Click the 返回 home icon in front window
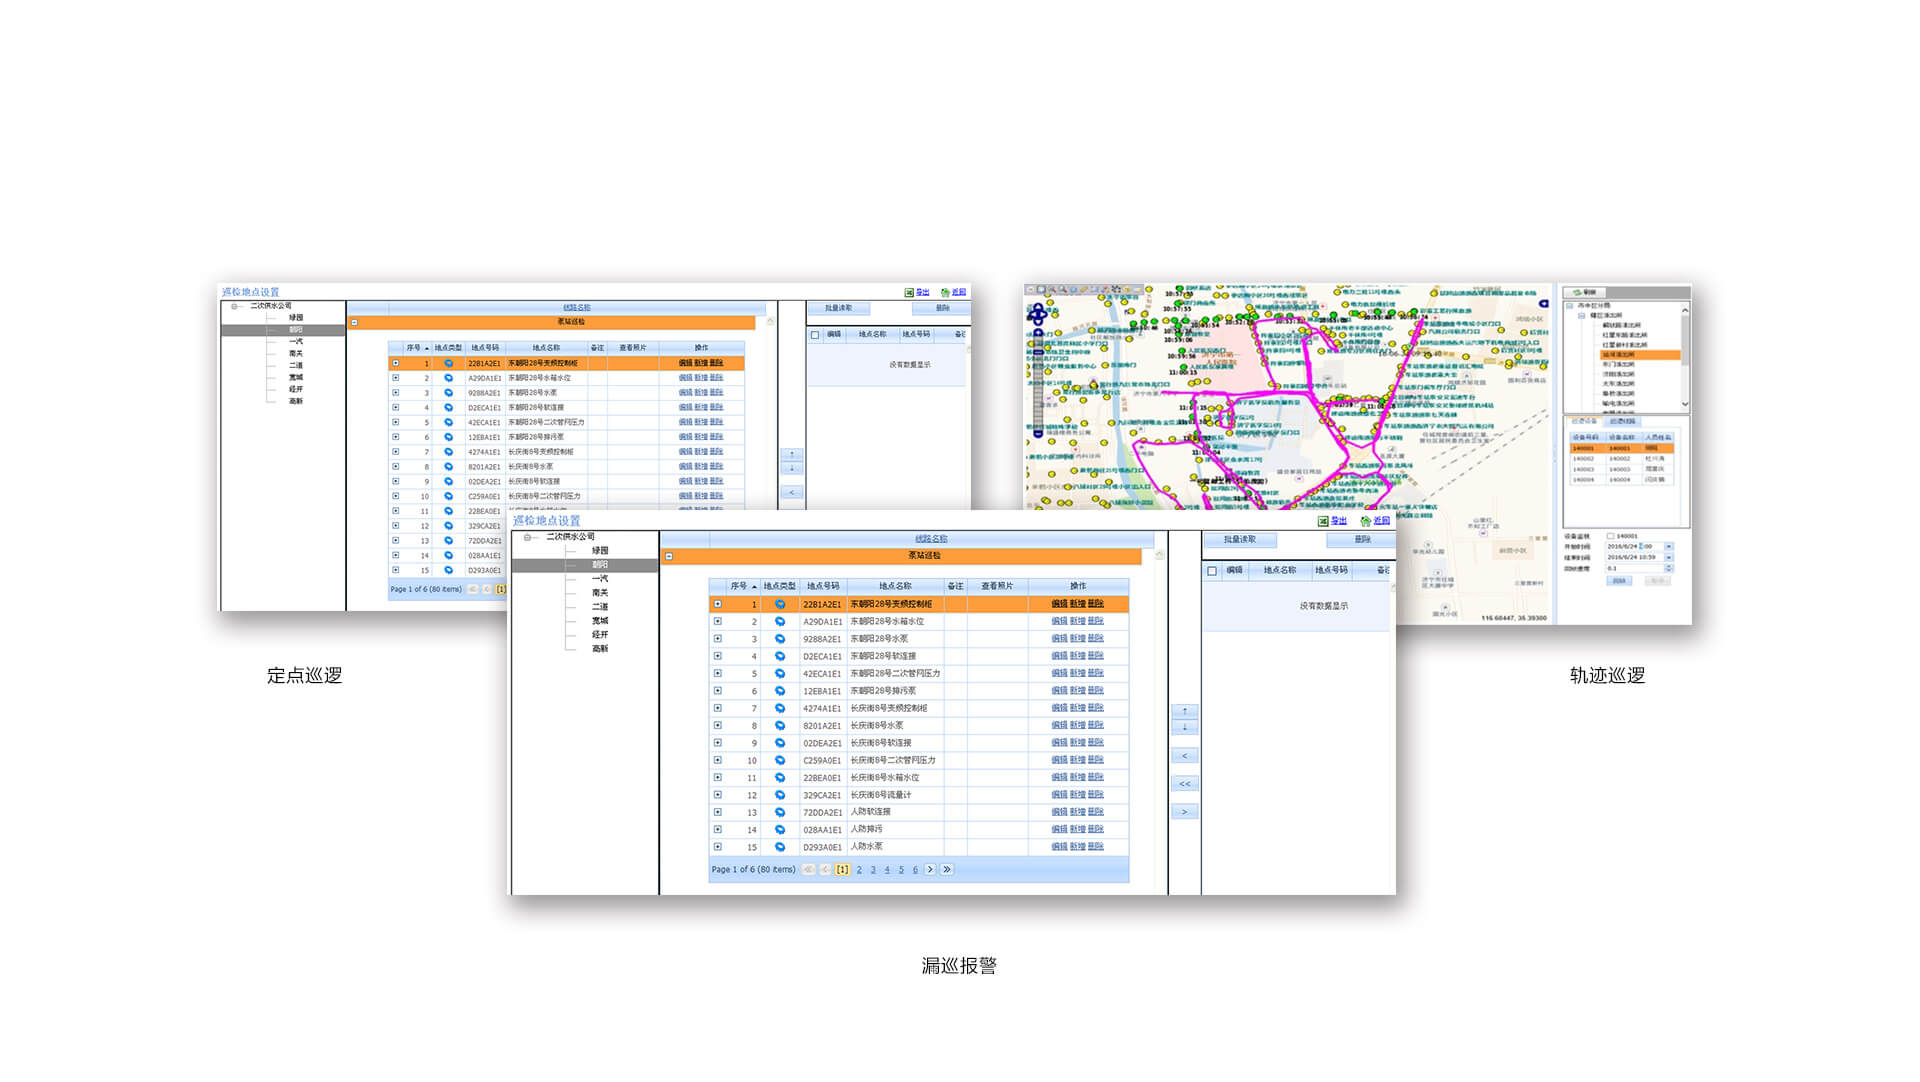 point(1366,521)
